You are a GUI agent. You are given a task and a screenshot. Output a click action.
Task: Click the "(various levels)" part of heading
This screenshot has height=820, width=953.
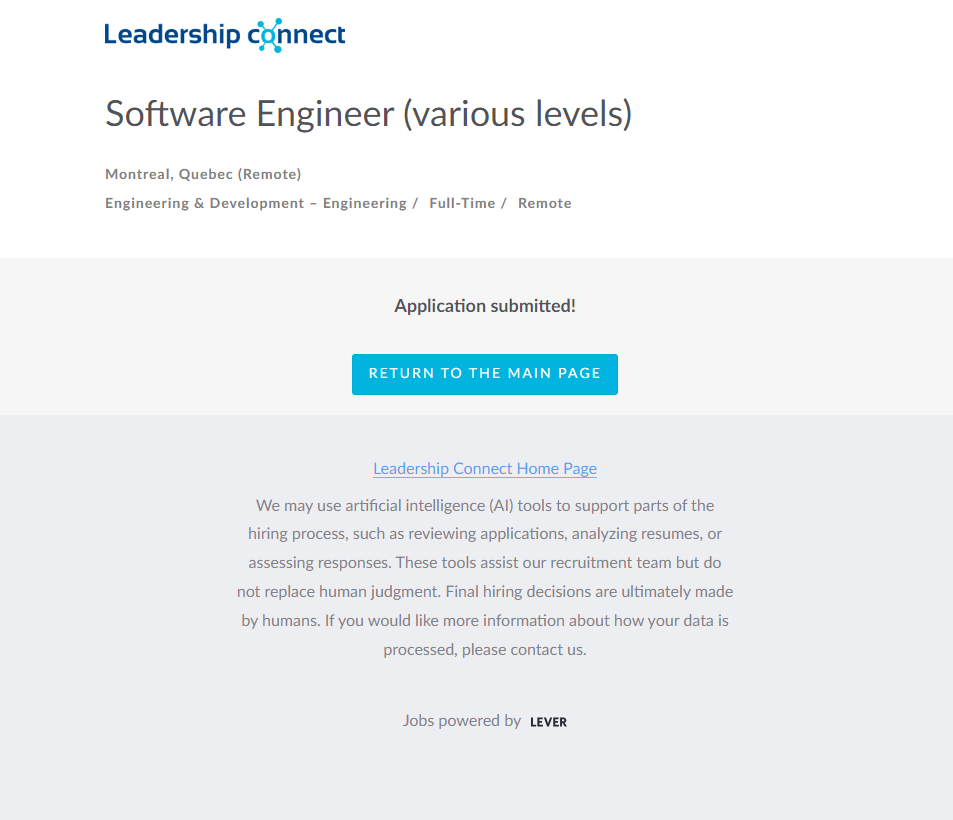click(x=517, y=114)
